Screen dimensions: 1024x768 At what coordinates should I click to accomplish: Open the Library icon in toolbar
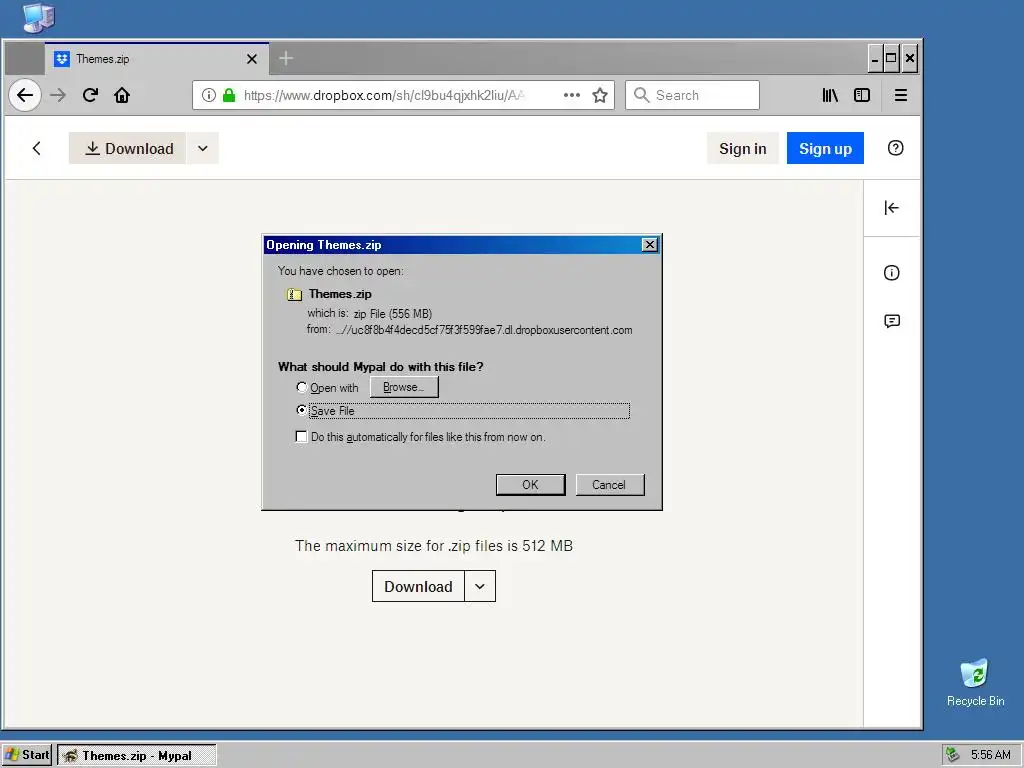tap(830, 95)
